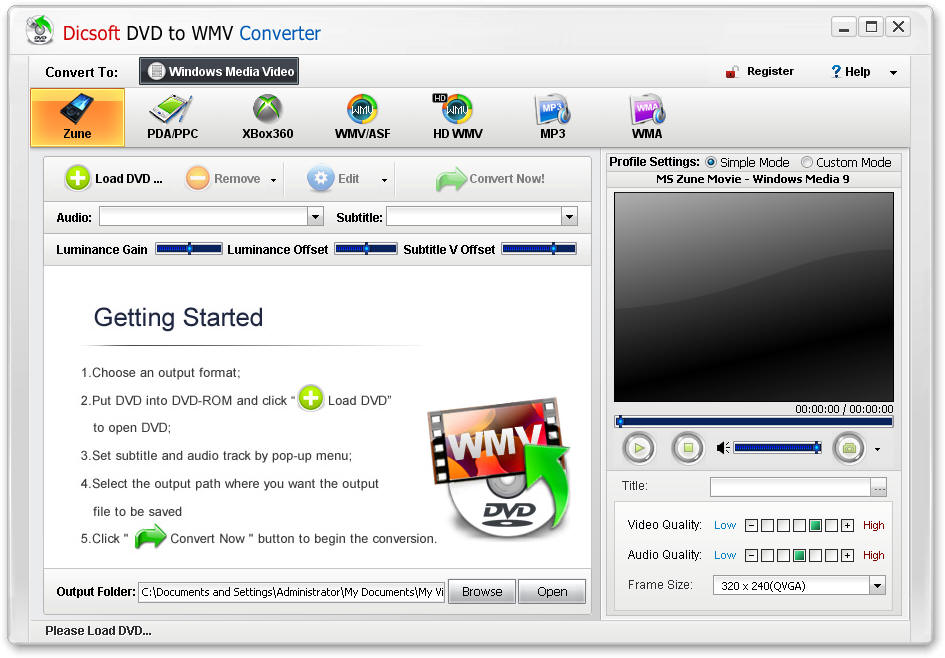The width and height of the screenshot is (945, 658).
Task: Expand the Edit dropdown arrow
Action: click(x=385, y=180)
